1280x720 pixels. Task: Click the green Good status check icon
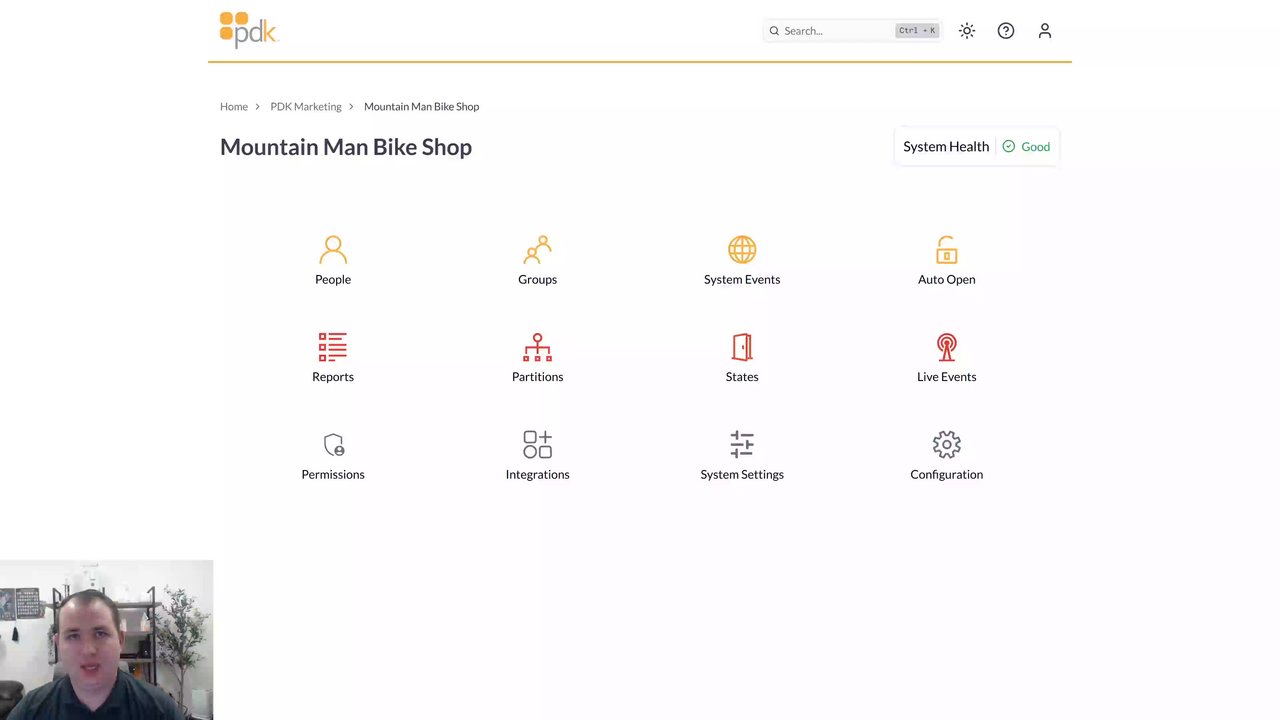coord(1009,146)
